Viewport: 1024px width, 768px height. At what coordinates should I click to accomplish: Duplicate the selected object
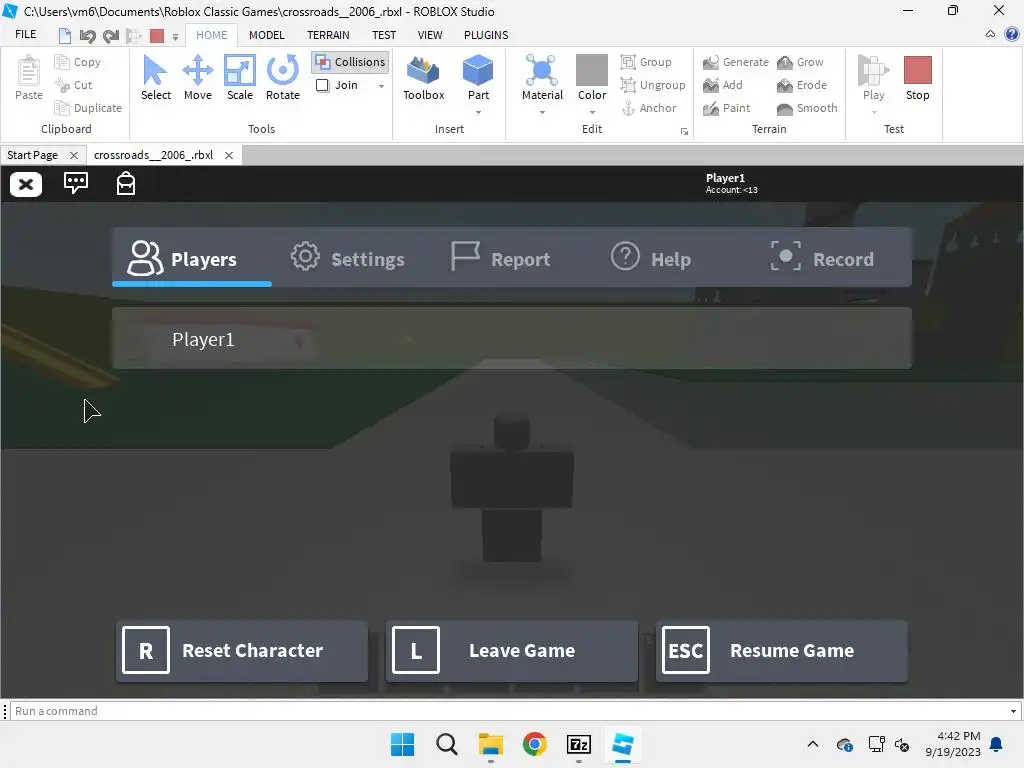coord(88,108)
